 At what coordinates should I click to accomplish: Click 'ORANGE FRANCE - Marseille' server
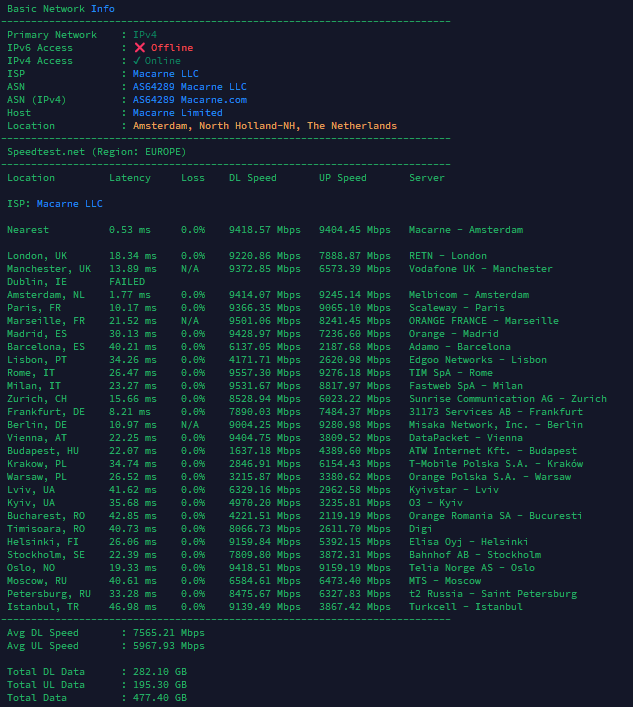[484, 321]
